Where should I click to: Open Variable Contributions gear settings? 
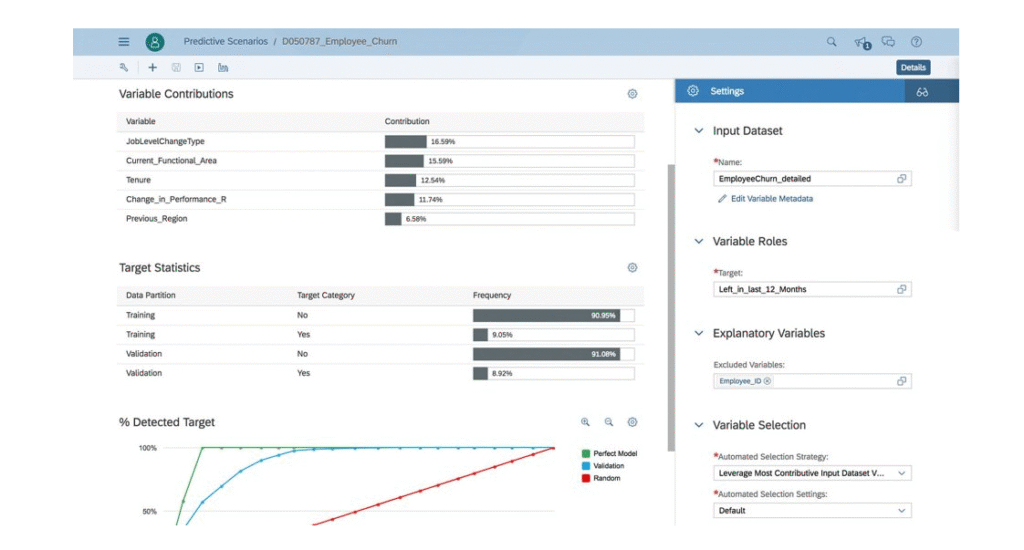pos(632,94)
